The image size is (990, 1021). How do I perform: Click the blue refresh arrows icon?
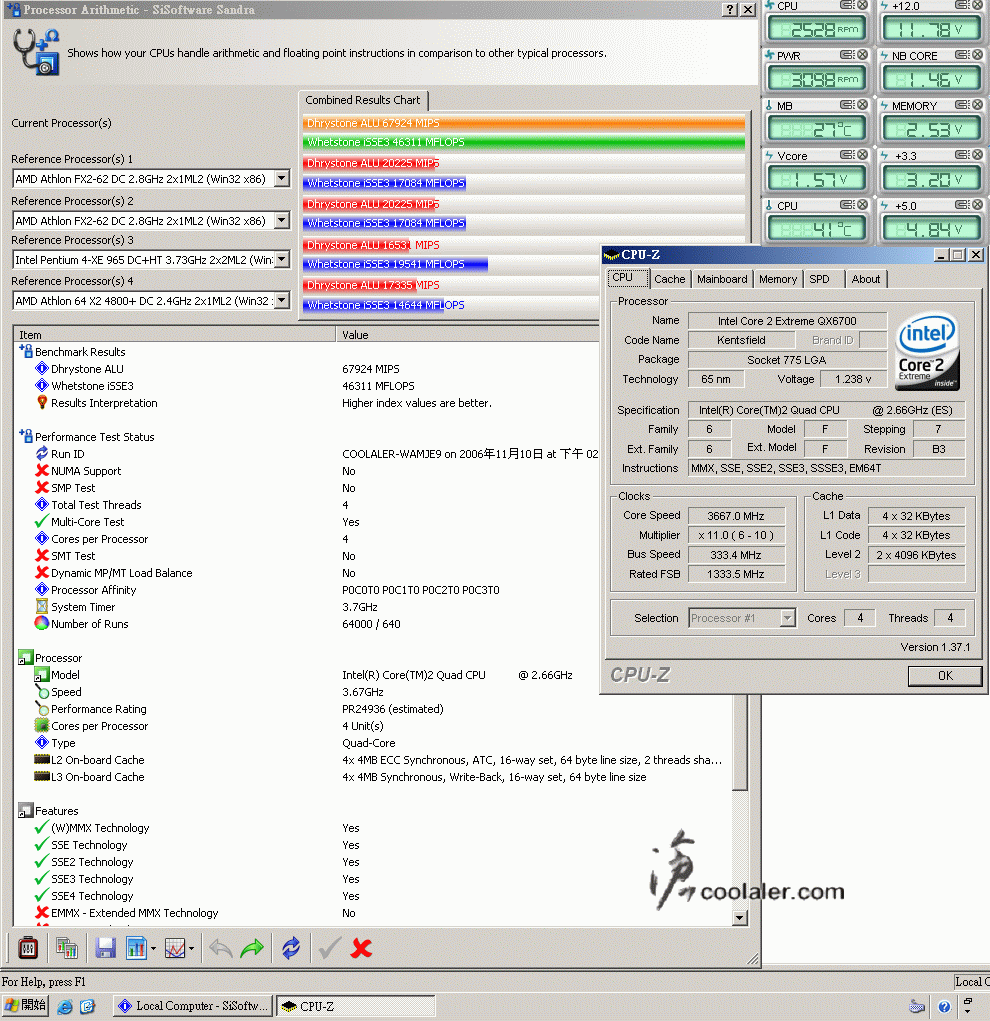(x=291, y=948)
